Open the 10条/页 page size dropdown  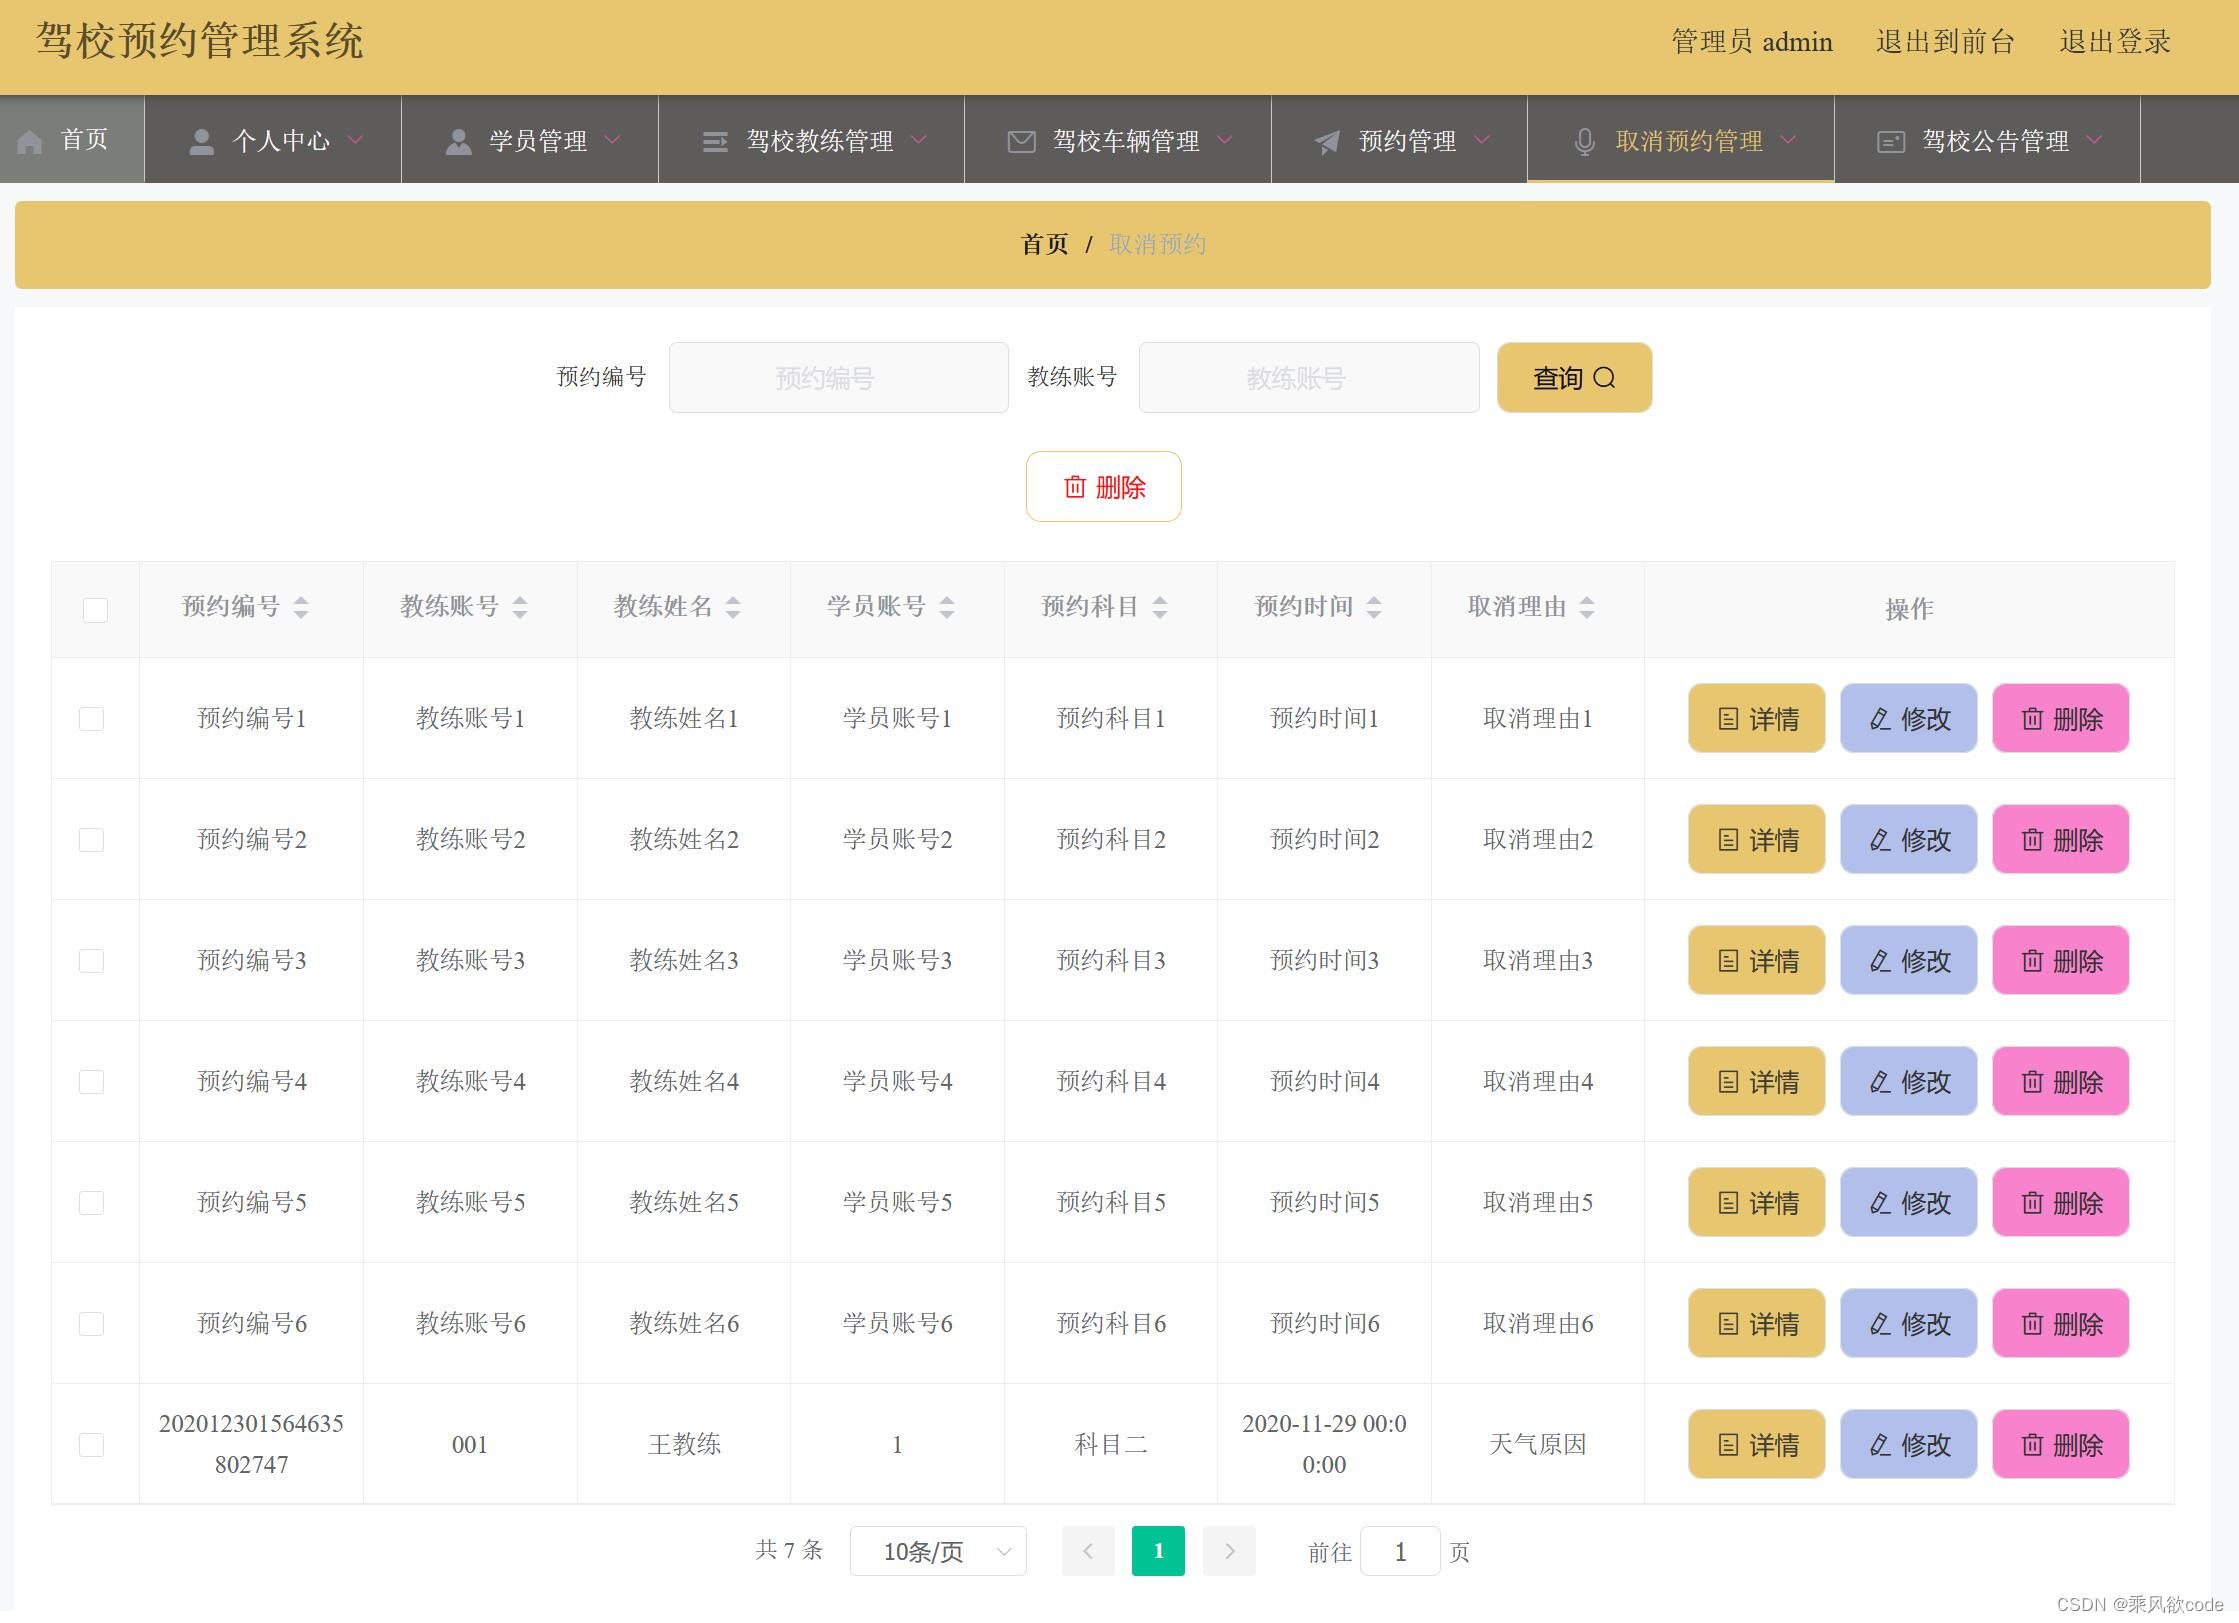938,1552
